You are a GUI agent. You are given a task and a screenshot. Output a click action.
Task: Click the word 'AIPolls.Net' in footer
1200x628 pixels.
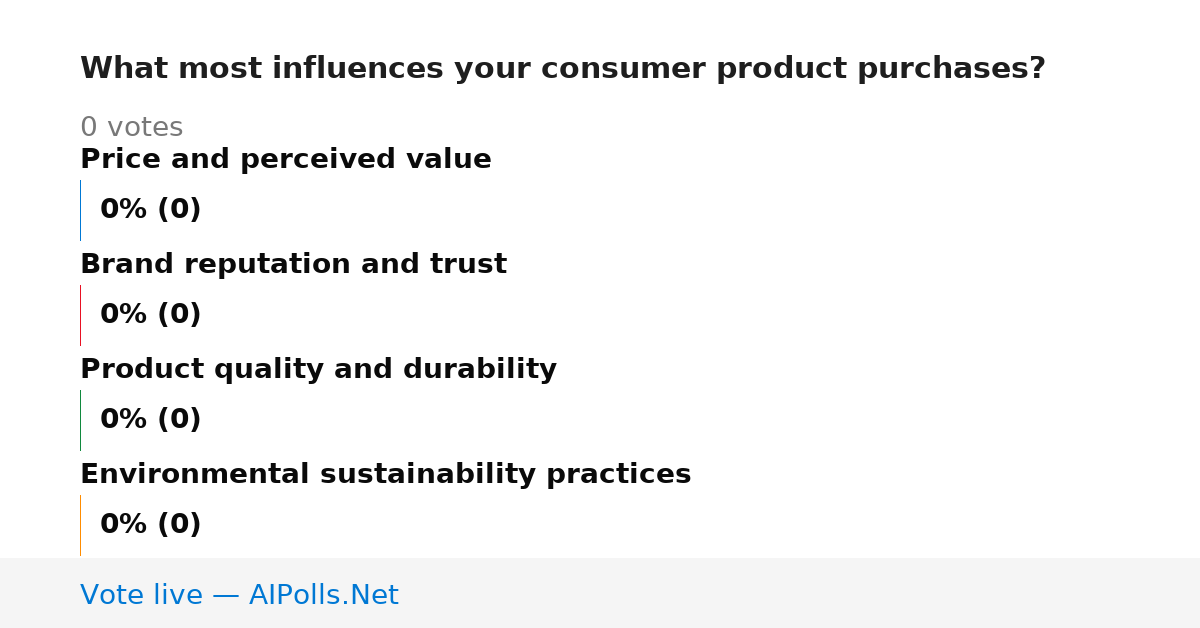323,596
